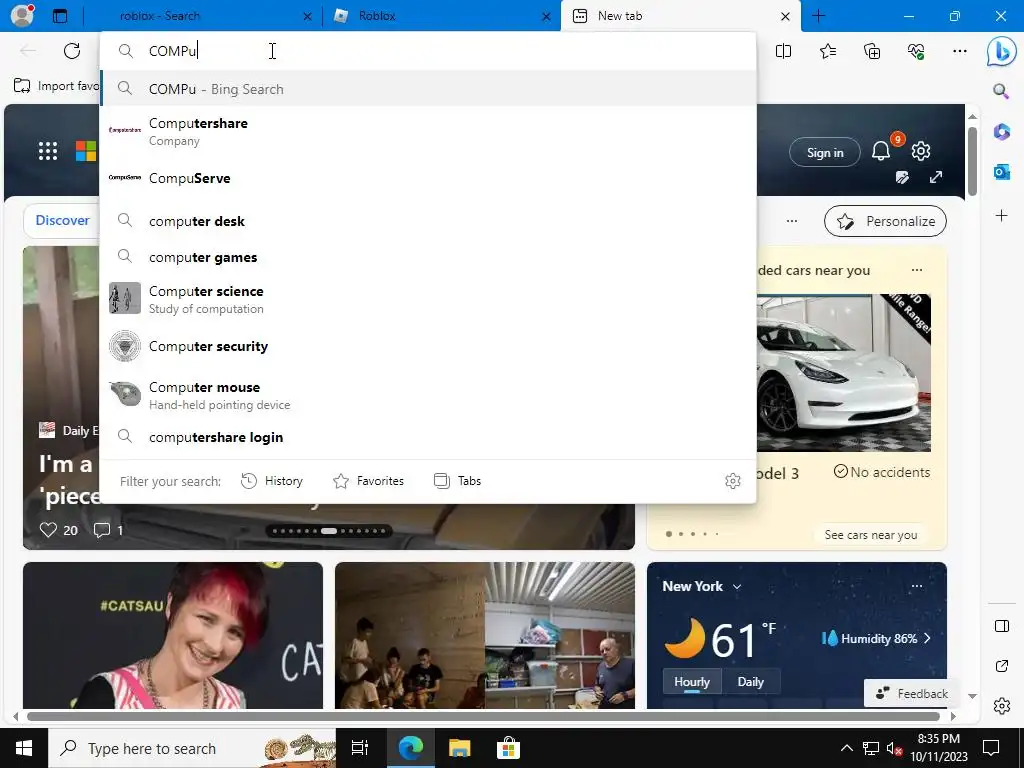Choose the computershare login suggestion

[x=428, y=437]
